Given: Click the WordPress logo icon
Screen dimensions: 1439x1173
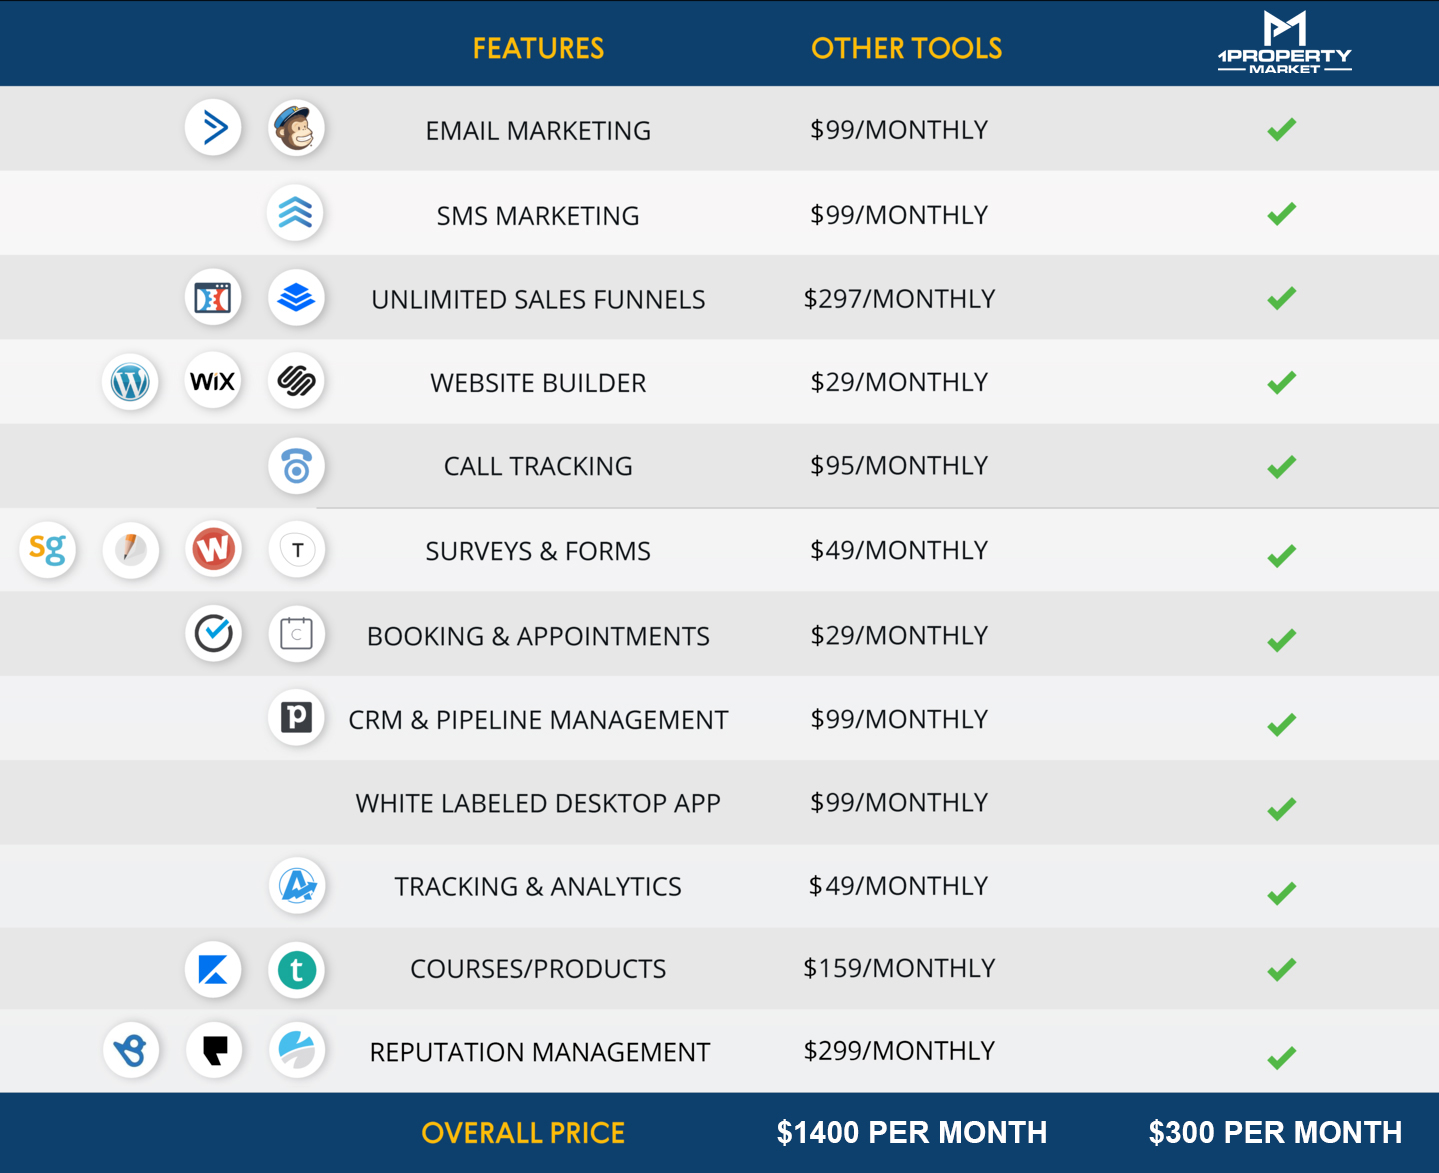Looking at the screenshot, I should pos(130,381).
